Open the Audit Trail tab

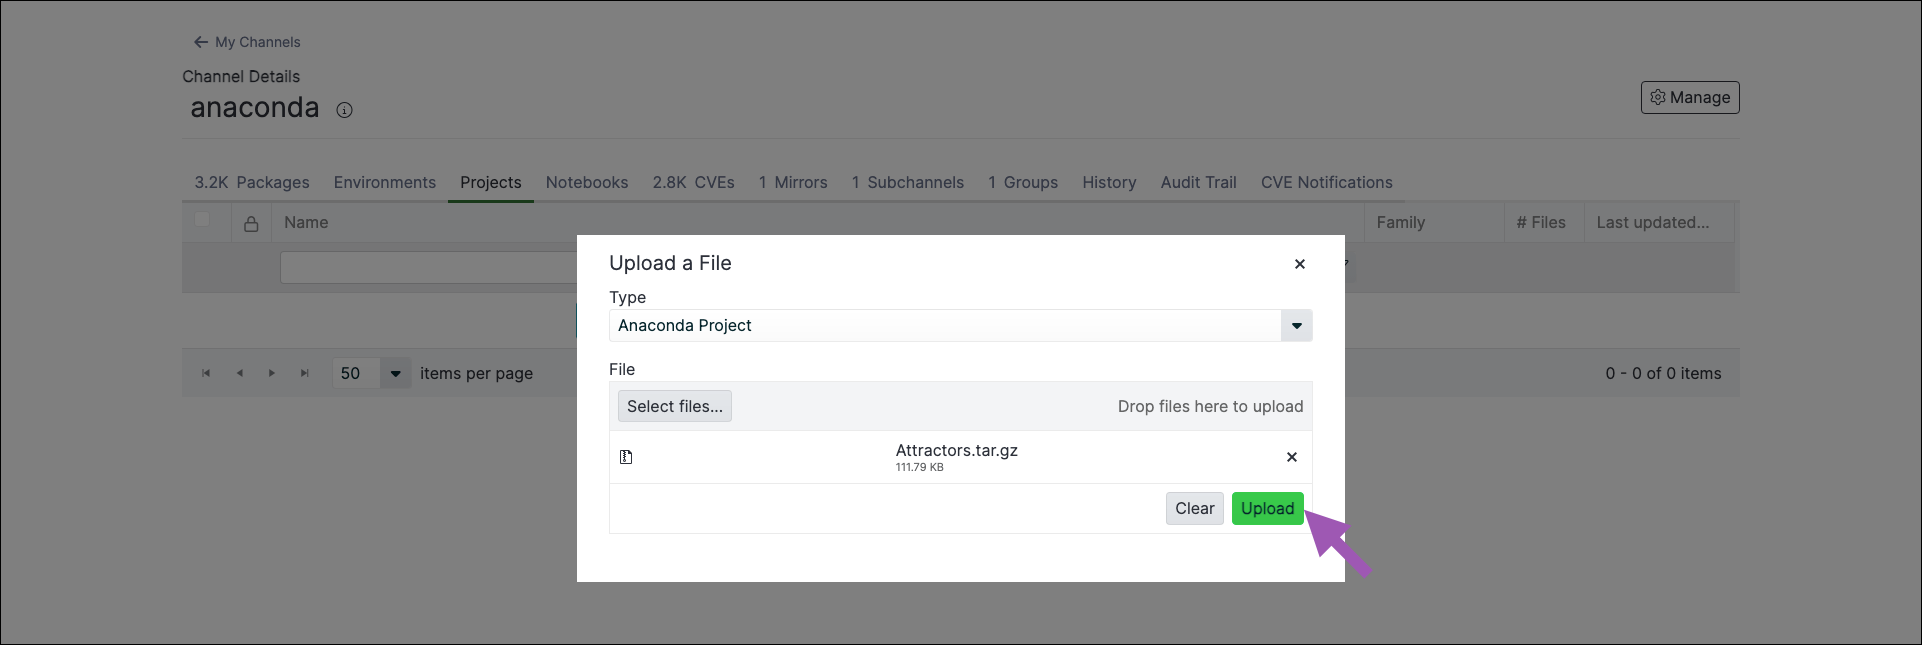tap(1199, 182)
